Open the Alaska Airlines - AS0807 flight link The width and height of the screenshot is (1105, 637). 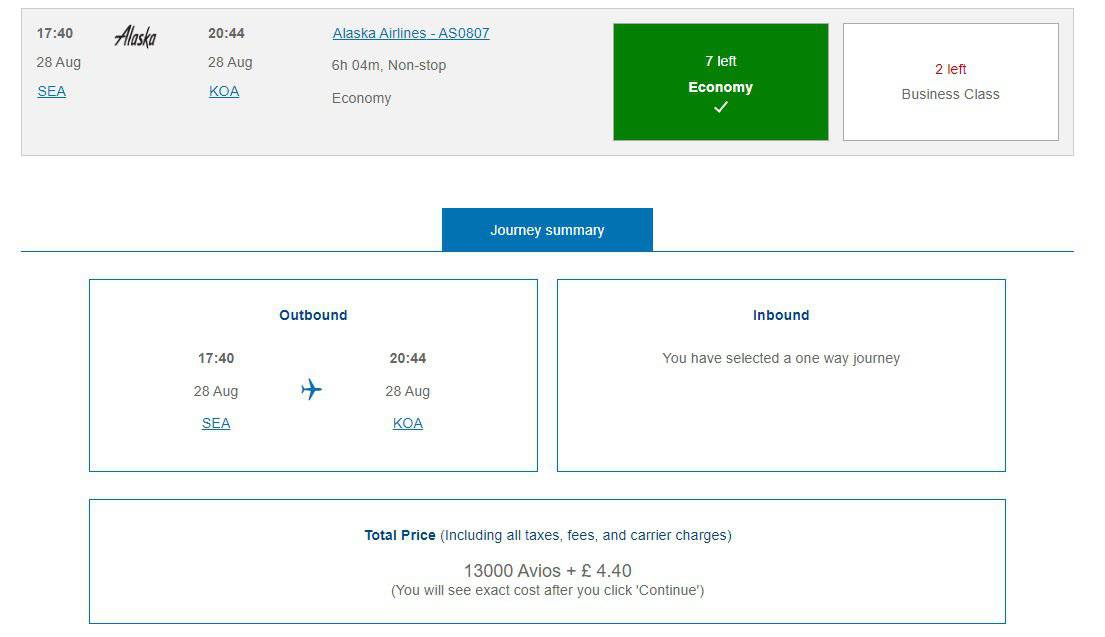pos(411,33)
